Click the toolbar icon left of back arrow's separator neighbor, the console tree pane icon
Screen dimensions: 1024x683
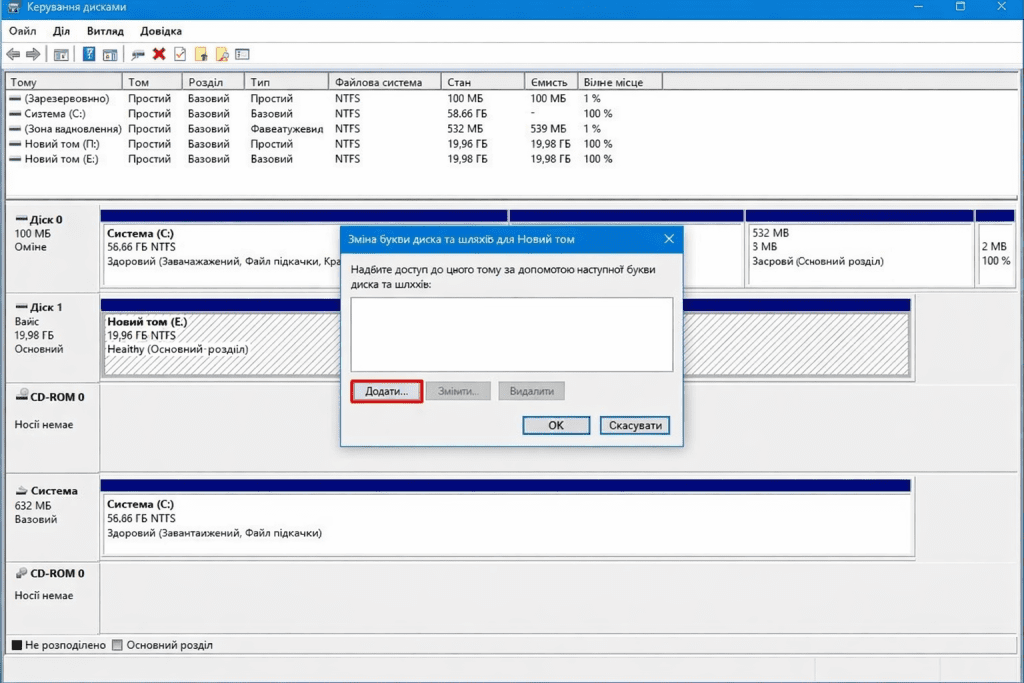(x=61, y=54)
